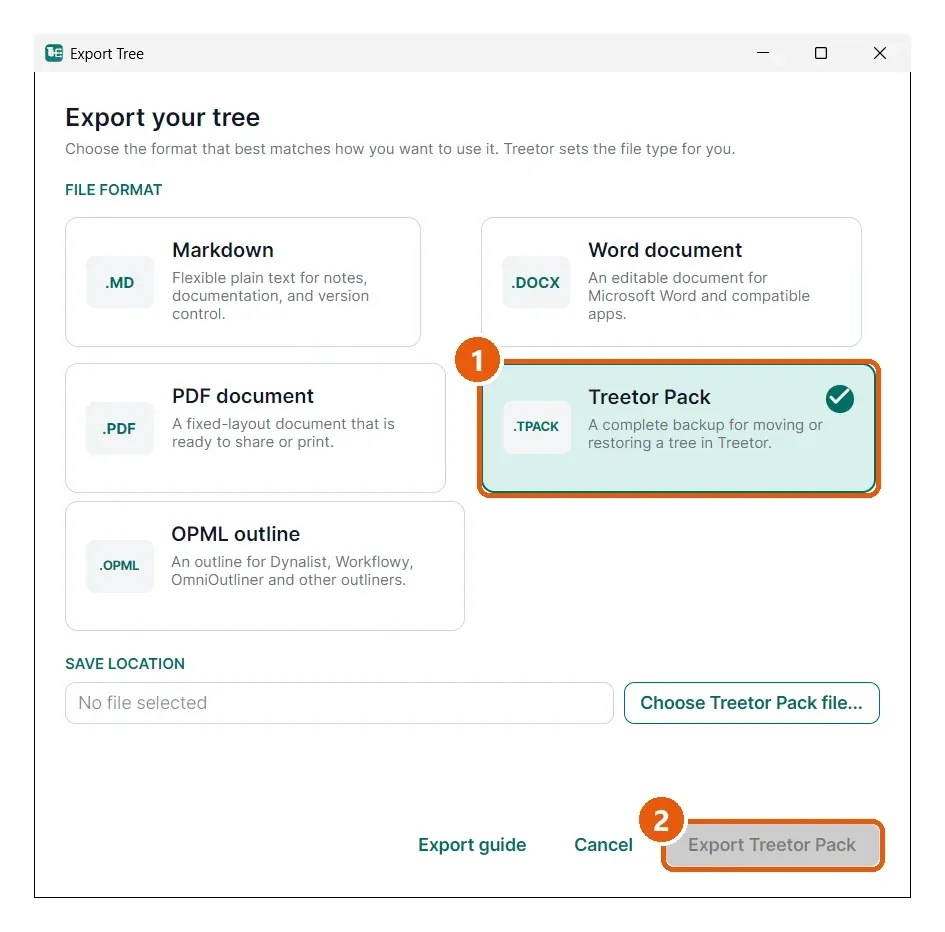Open the Export guide link

pyautogui.click(x=472, y=845)
